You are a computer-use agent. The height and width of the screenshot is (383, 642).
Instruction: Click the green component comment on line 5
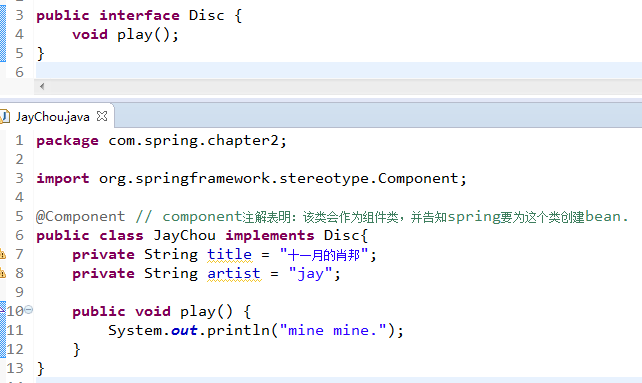coord(382,216)
